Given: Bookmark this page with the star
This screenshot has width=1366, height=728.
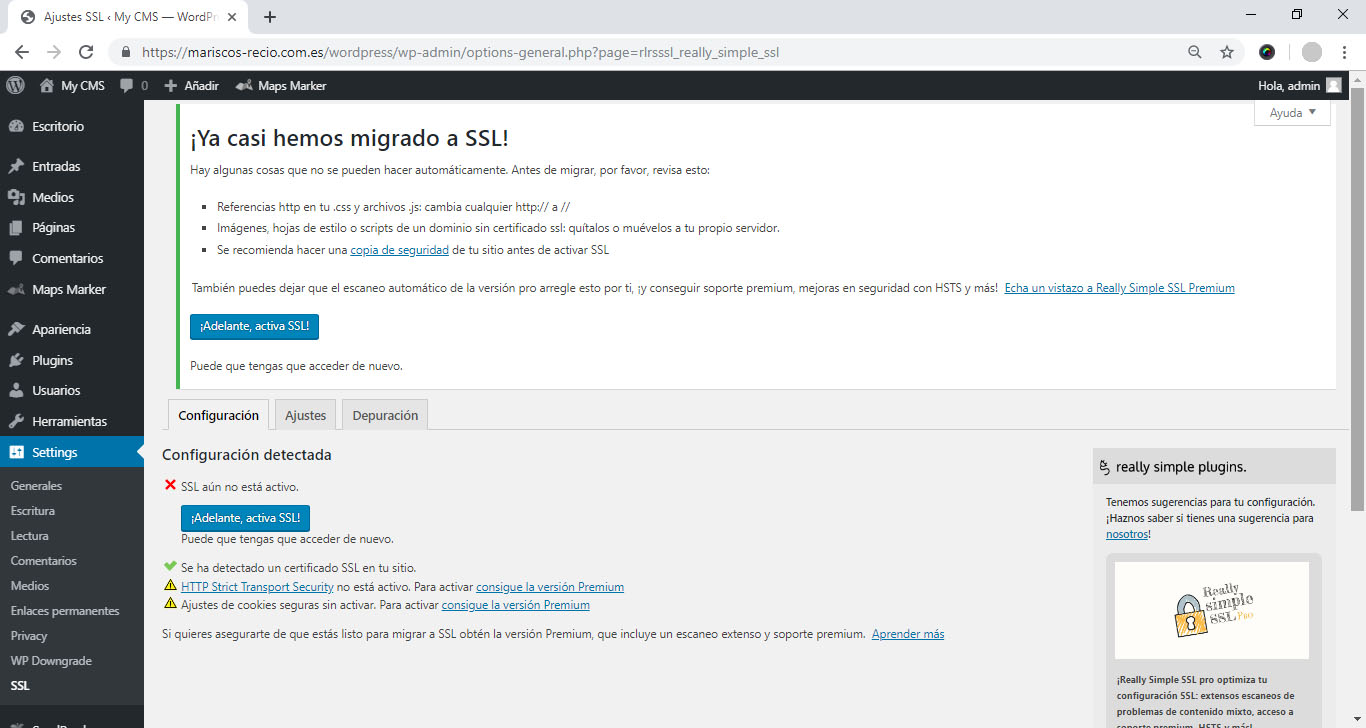Looking at the screenshot, I should [x=1227, y=52].
